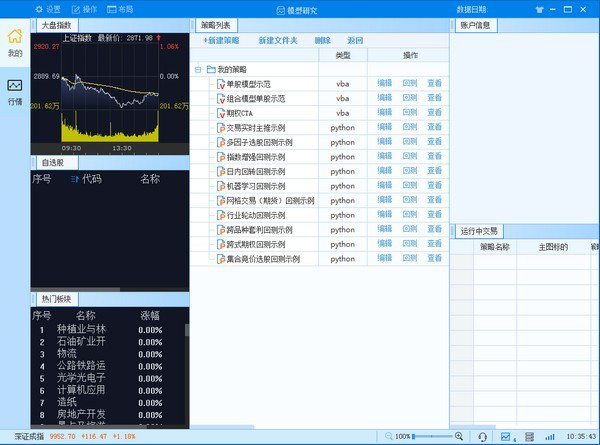This screenshot has height=445, width=600.
Task: Open the 操作 menu in title bar
Action: pyautogui.click(x=85, y=9)
